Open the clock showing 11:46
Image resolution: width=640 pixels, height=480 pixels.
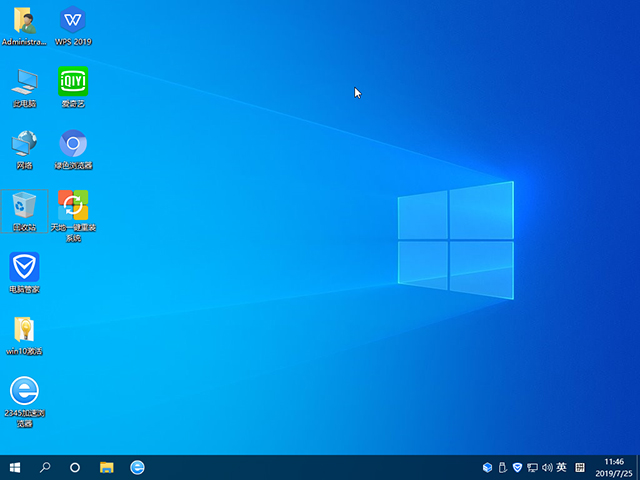[x=613, y=467]
